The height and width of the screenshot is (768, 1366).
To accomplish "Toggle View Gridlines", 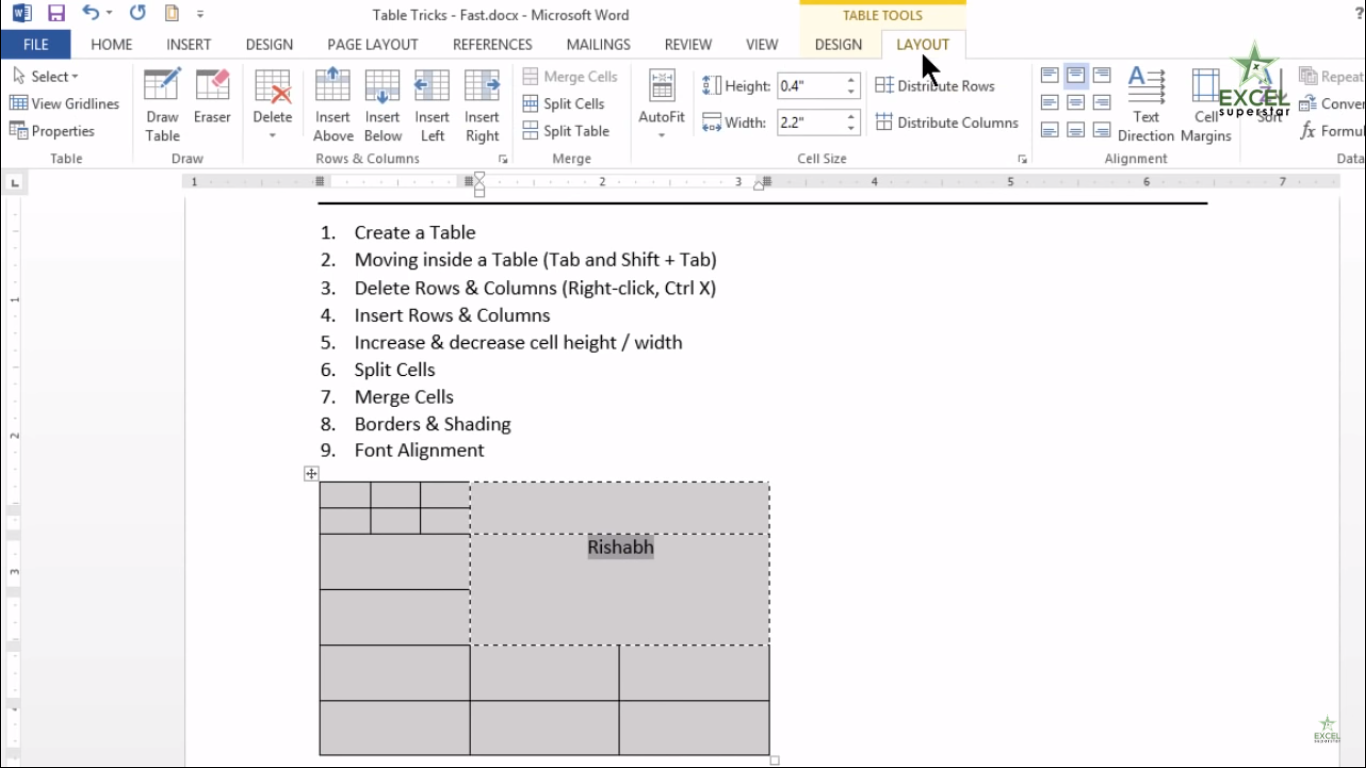I will [64, 103].
